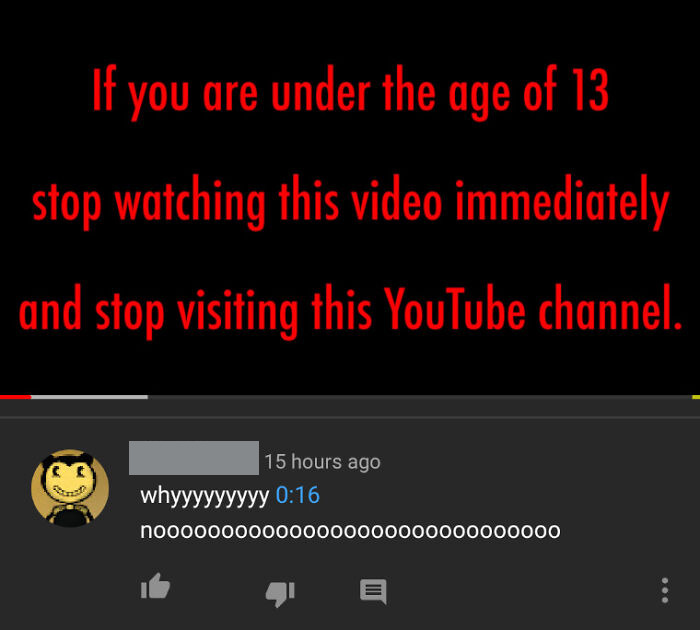Tap the long 'noooooo' comment line
Screen dimensions: 700x630
pos(350,531)
